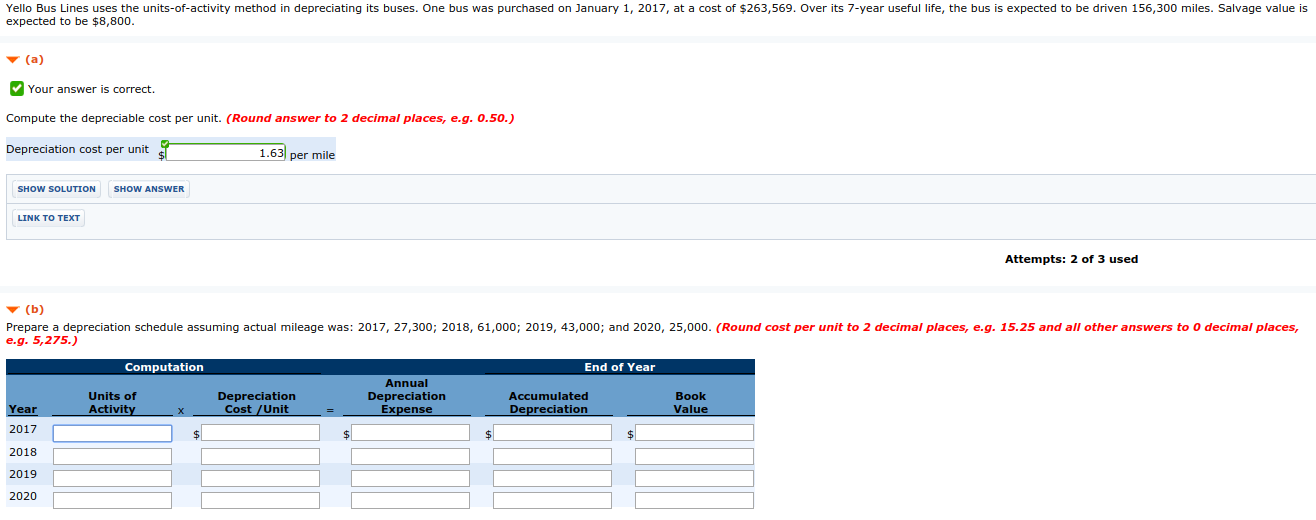Focus the depreciation cost per unit field
The image size is (1316, 520).
[226, 153]
